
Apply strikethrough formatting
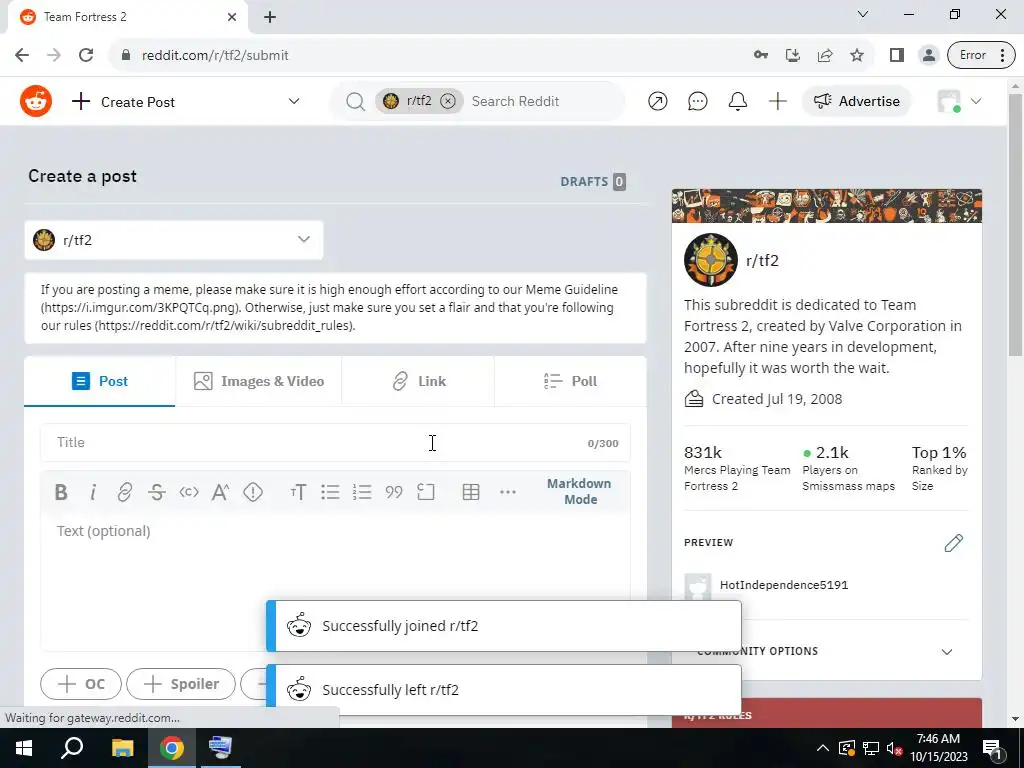click(156, 492)
